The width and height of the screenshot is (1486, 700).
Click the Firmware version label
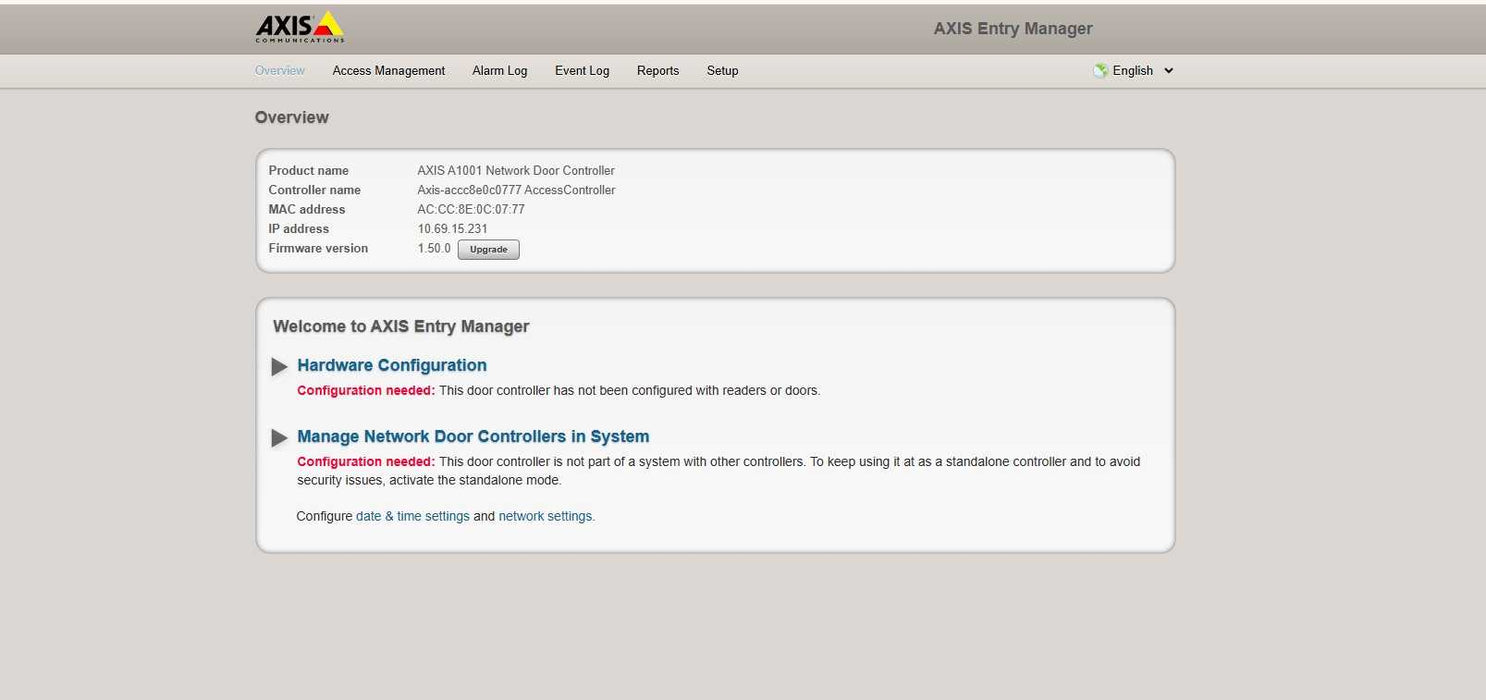click(x=318, y=248)
